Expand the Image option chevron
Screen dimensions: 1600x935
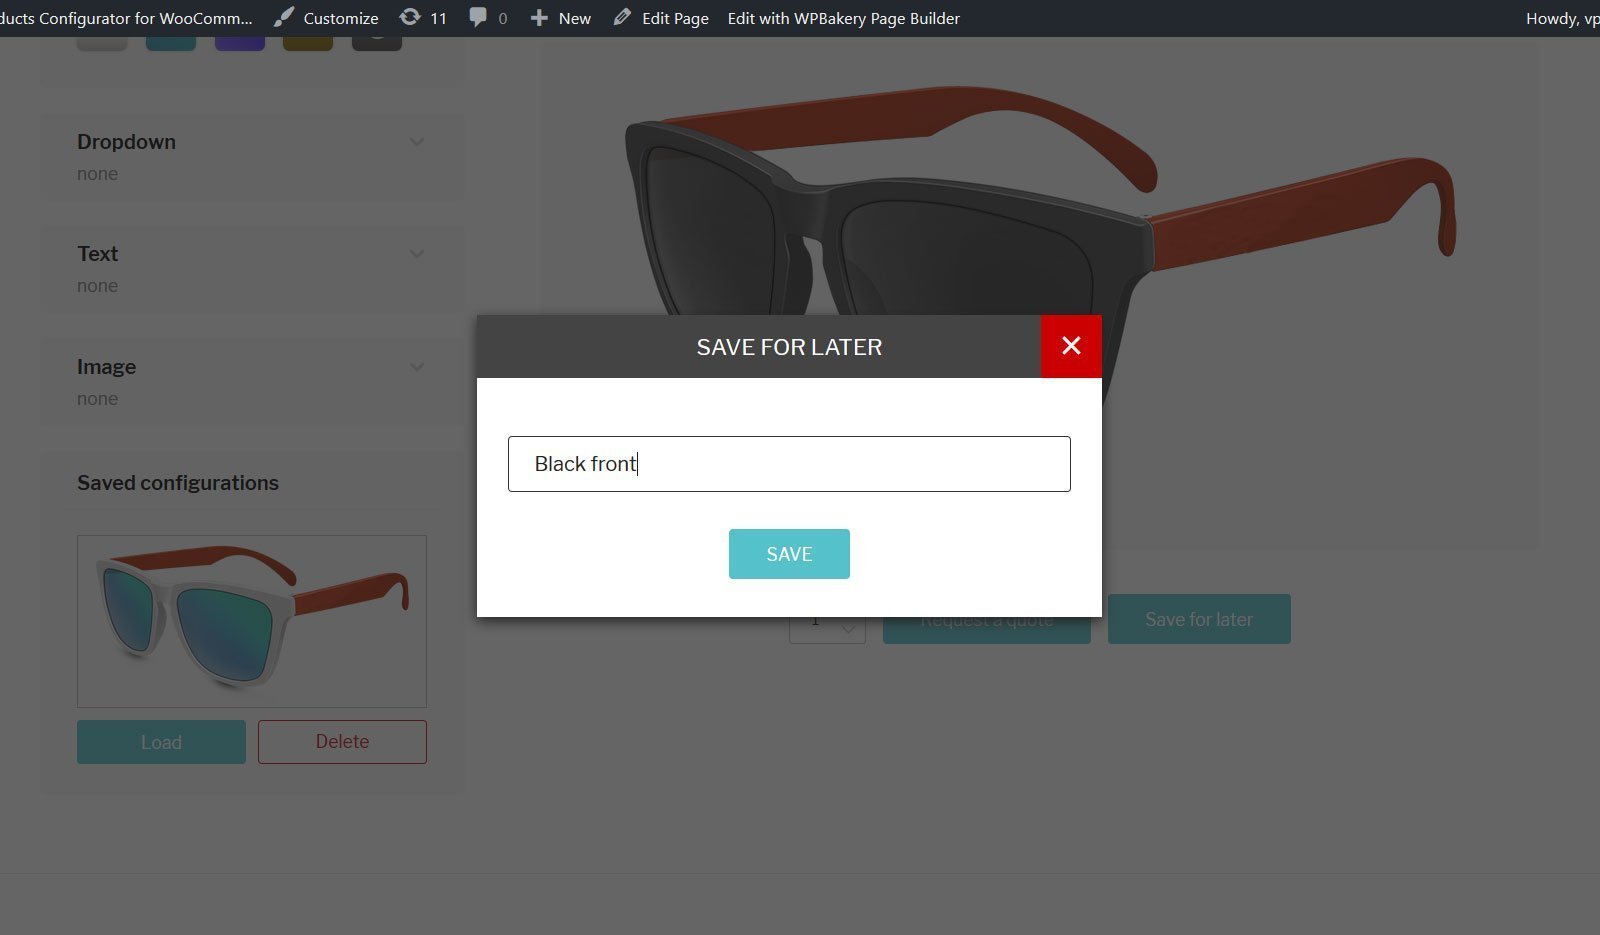point(416,367)
